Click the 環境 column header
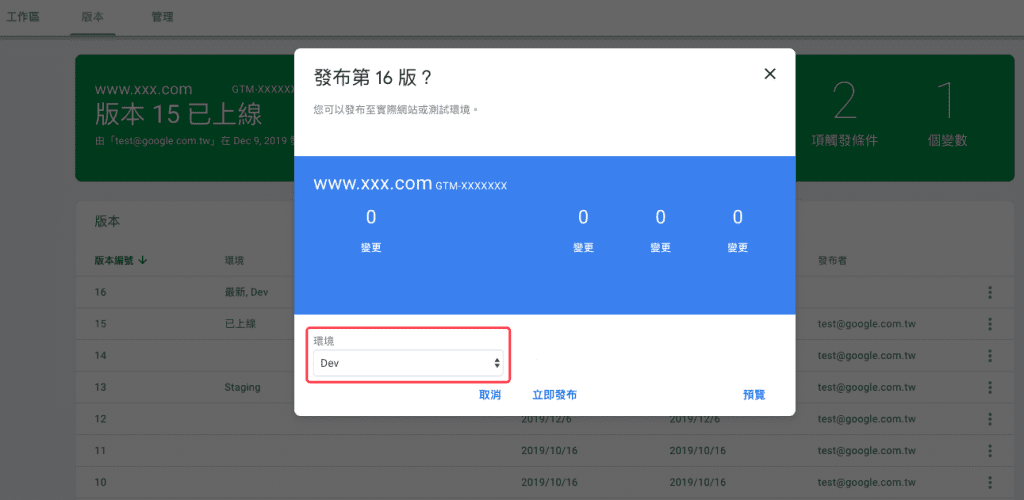Screen dimensions: 1024x500 tap(234, 260)
